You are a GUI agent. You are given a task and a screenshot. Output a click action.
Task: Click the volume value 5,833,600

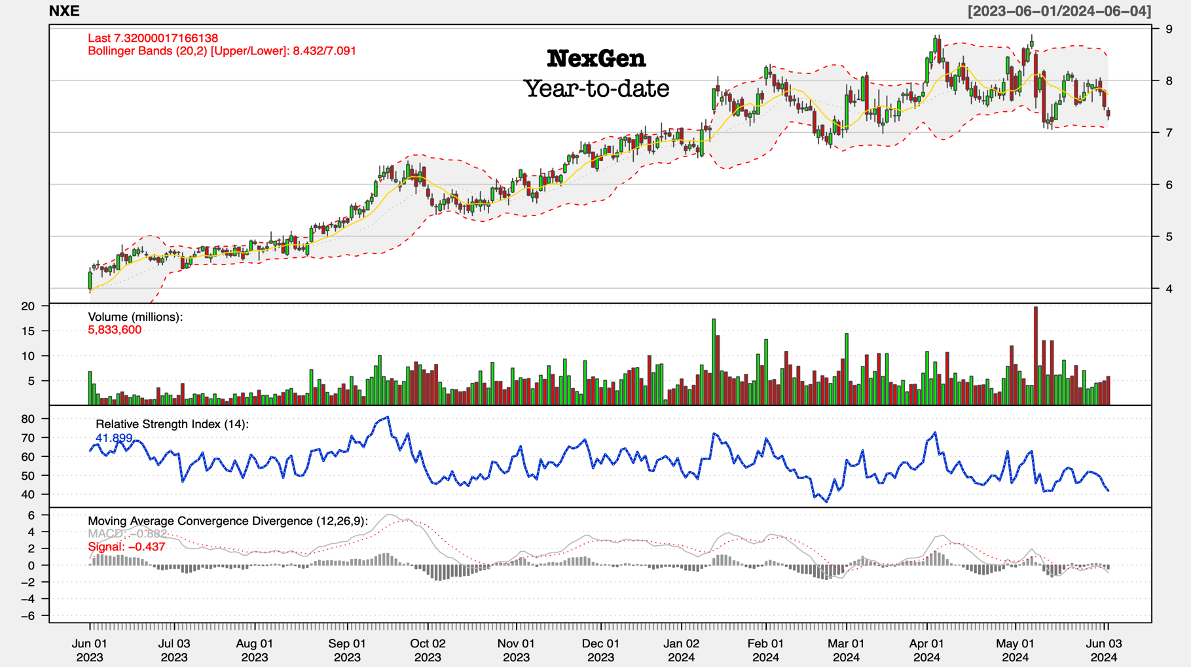click(115, 330)
